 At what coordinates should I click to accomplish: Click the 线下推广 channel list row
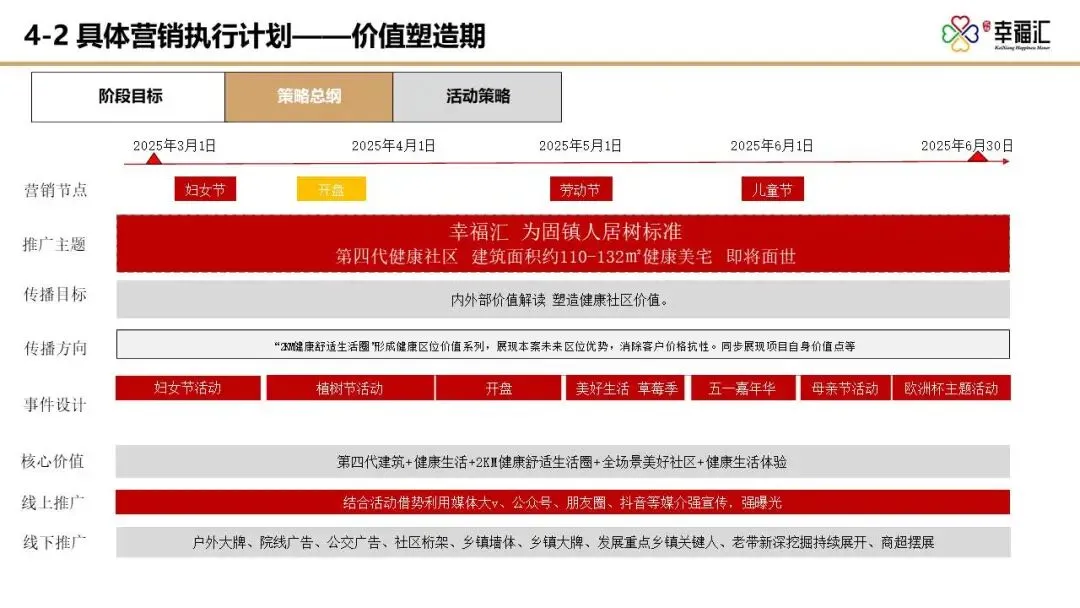click(564, 545)
